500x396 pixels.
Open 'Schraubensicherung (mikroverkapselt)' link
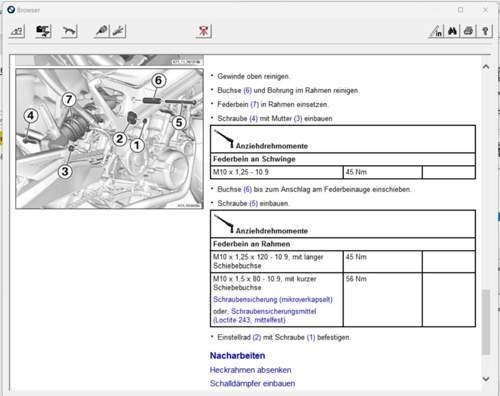pos(273,299)
